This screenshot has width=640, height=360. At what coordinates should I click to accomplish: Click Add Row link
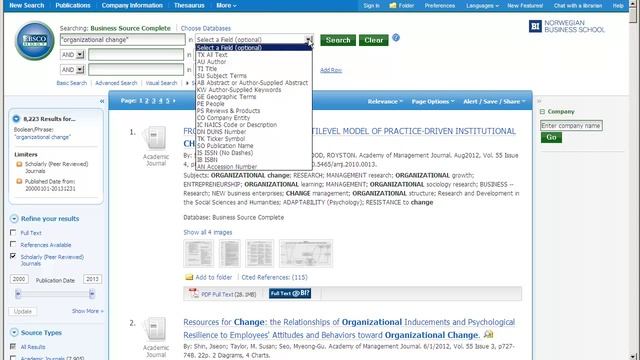(x=331, y=70)
